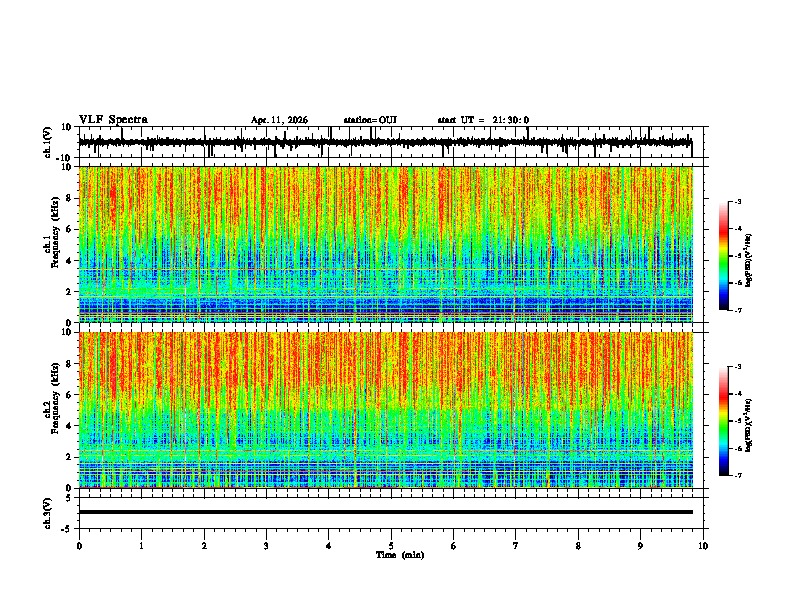This screenshot has width=792, height=612.
Task: Click time-axis tick label "1"
Action: click(141, 546)
